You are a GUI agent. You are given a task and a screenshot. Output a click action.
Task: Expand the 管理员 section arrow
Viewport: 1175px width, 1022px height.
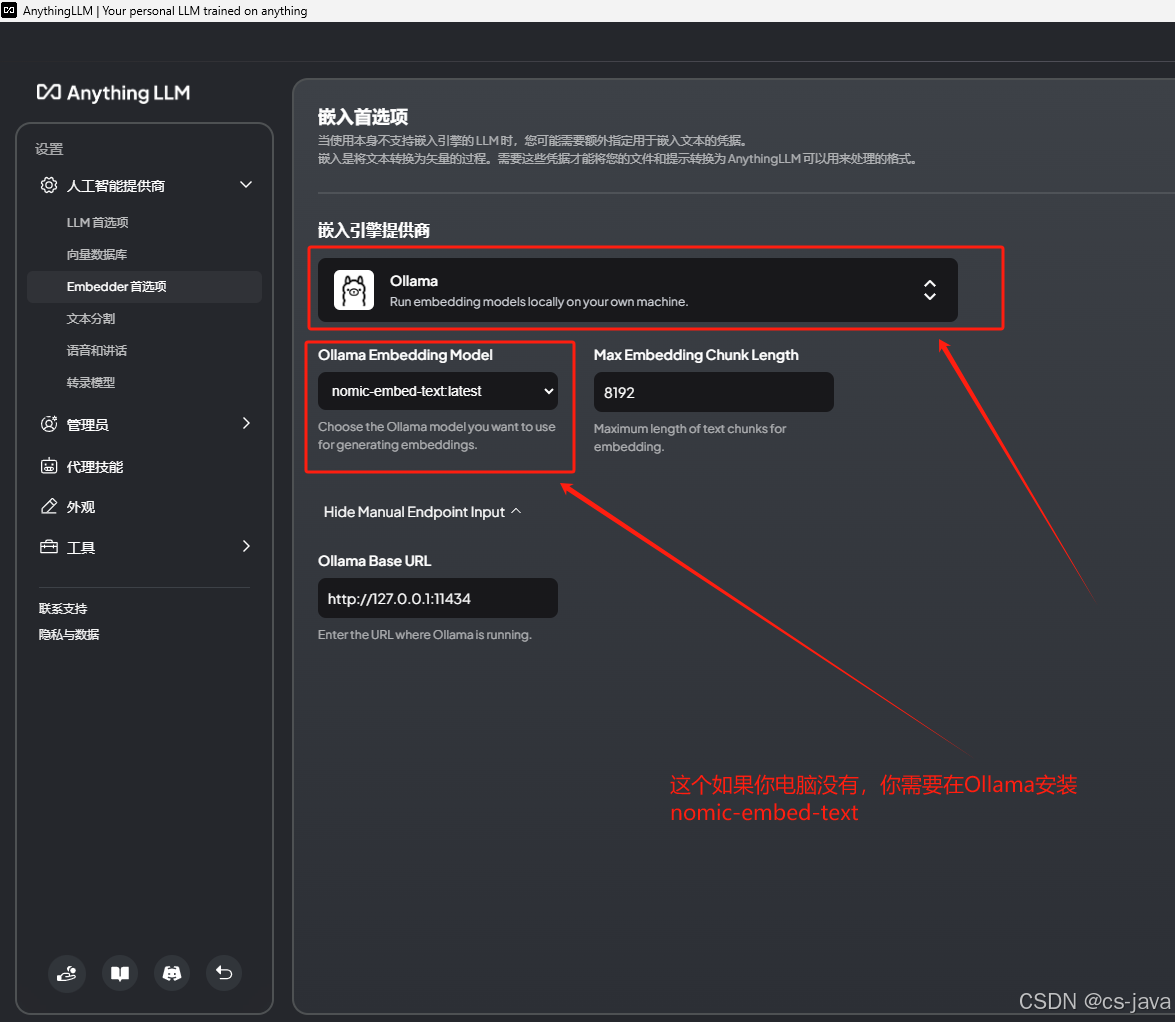246,423
